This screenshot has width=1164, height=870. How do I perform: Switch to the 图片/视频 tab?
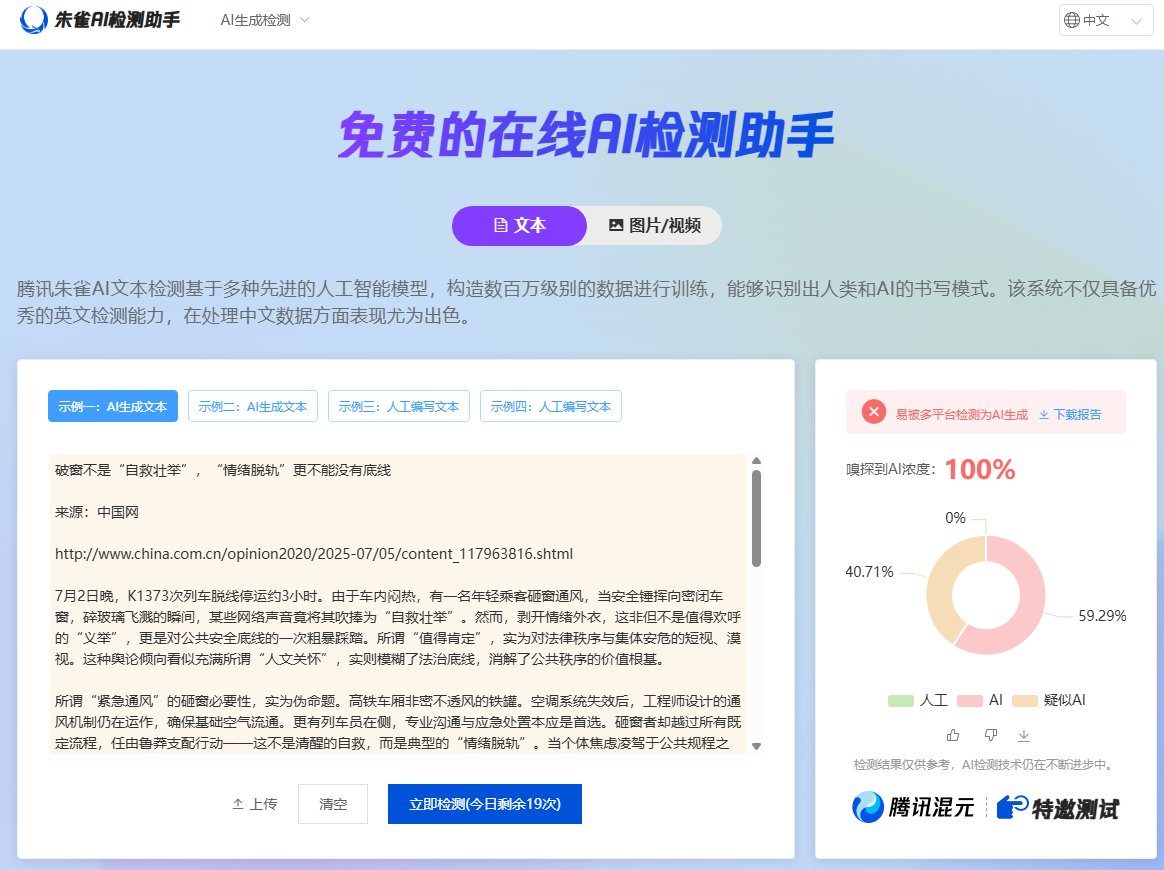point(653,225)
